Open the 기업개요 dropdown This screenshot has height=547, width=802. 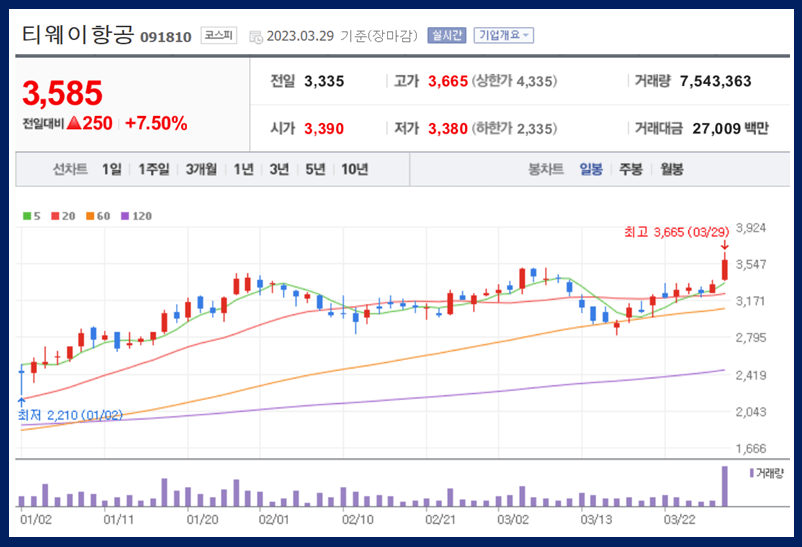click(x=503, y=35)
